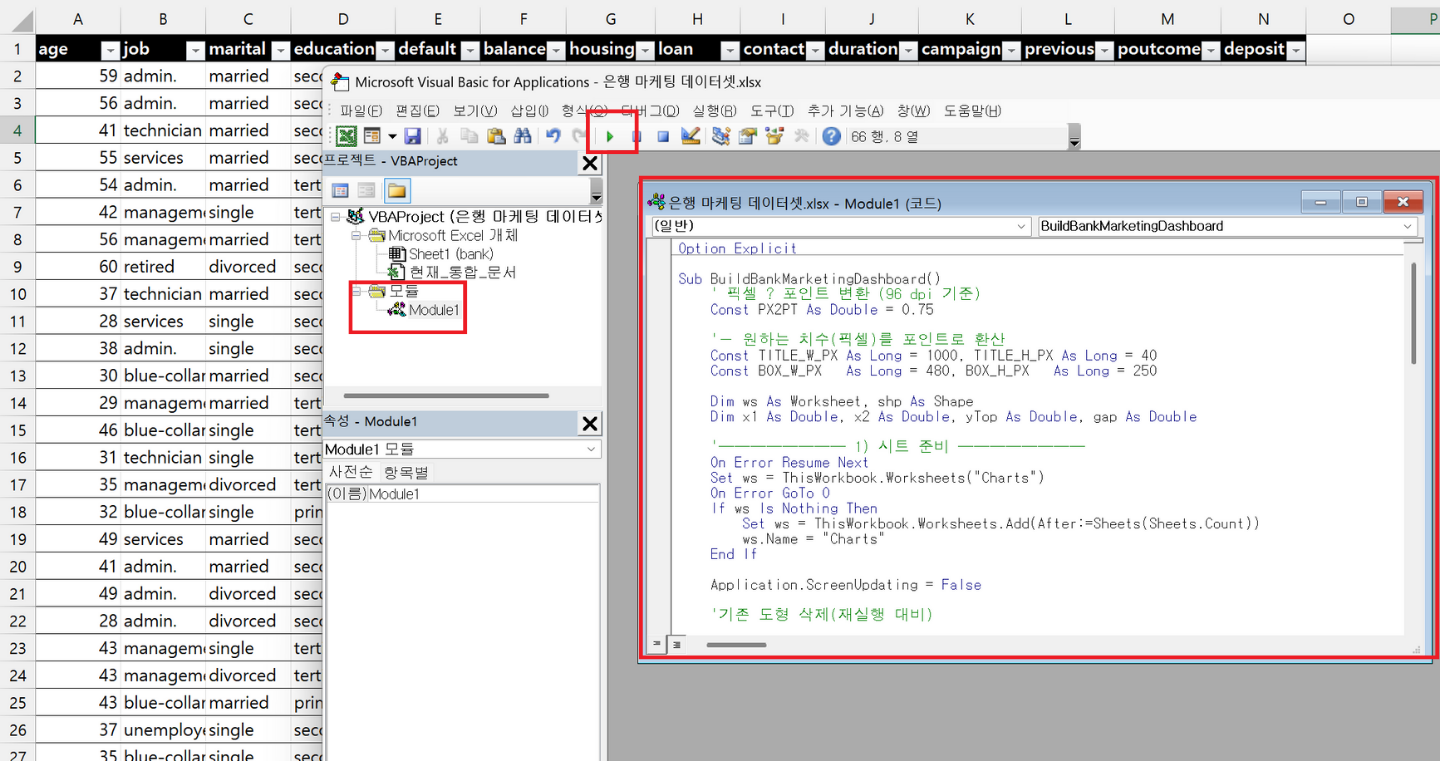
Task: Collapse the 모듈 folder in project tree
Action: tap(357, 291)
